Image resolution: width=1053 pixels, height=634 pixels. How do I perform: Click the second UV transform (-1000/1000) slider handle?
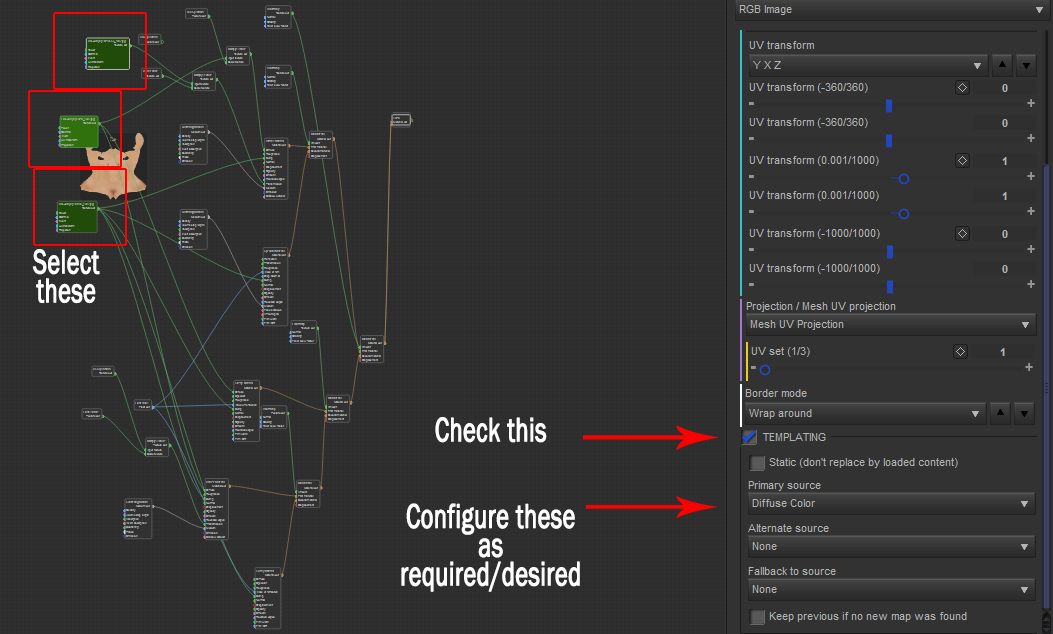890,287
